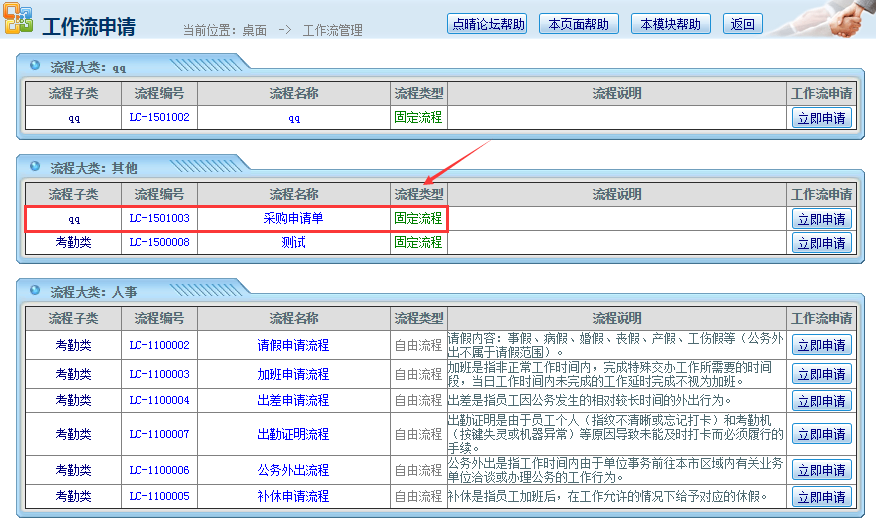
Task: Open flow number LC-1100004 link
Action: (159, 400)
